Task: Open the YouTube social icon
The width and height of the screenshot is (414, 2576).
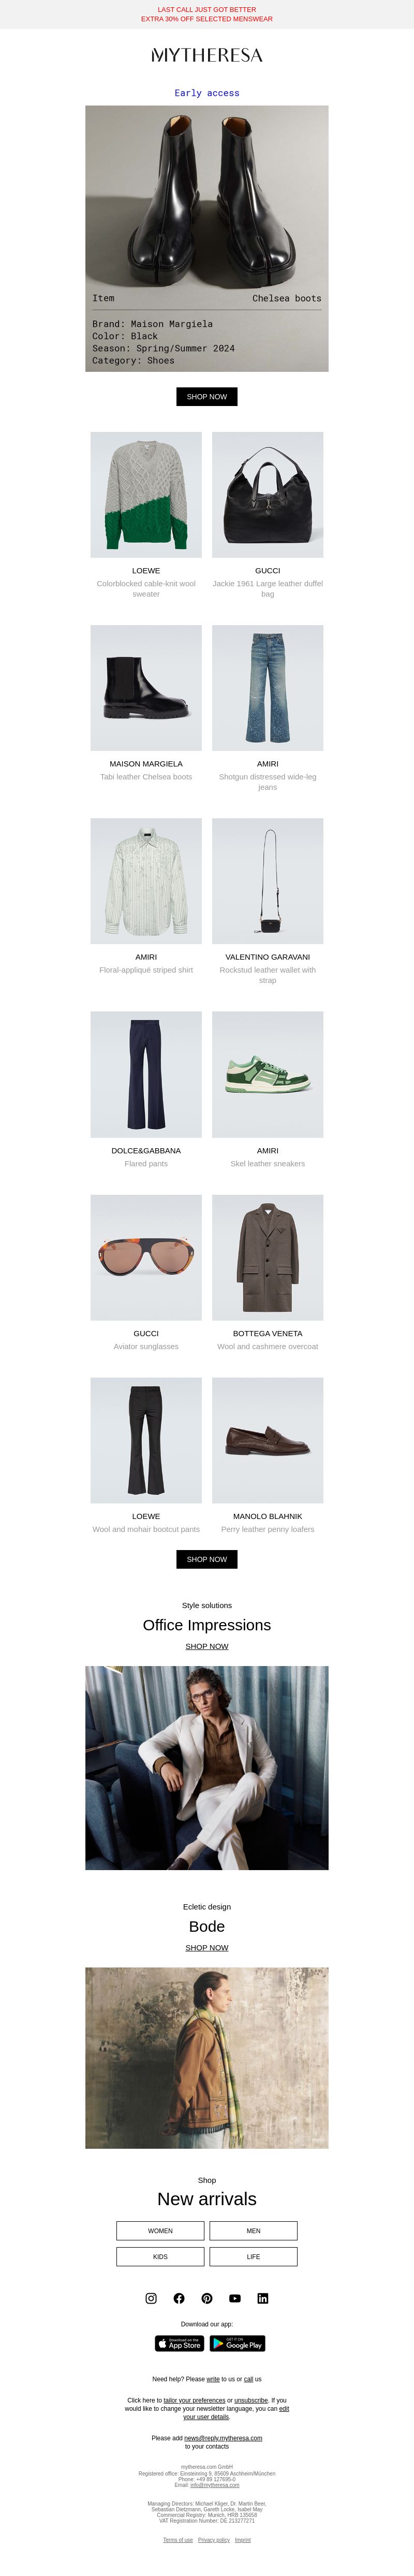Action: [x=235, y=2298]
